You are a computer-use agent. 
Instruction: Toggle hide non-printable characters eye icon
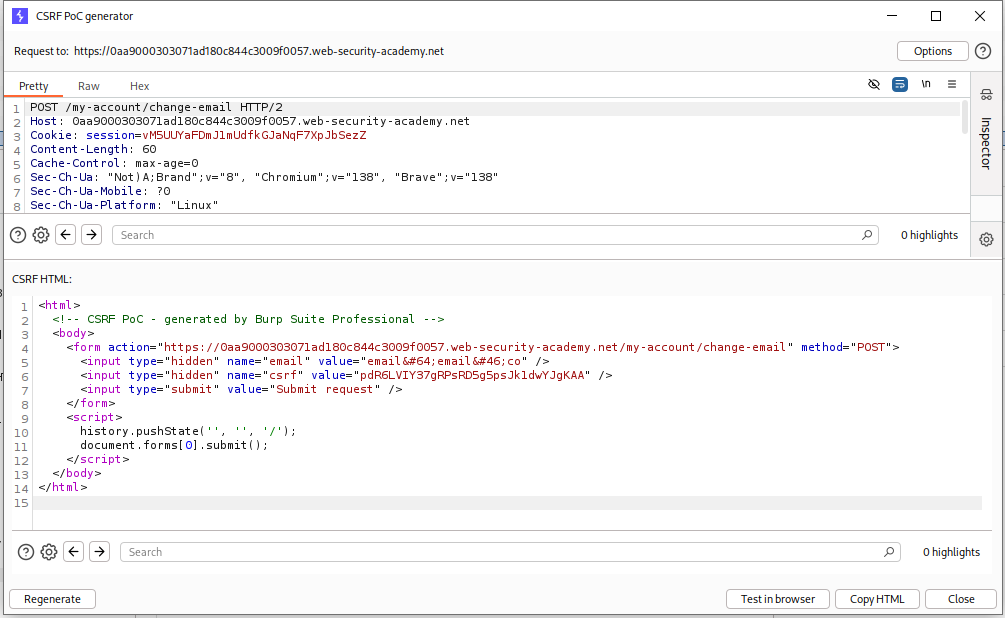point(874,84)
